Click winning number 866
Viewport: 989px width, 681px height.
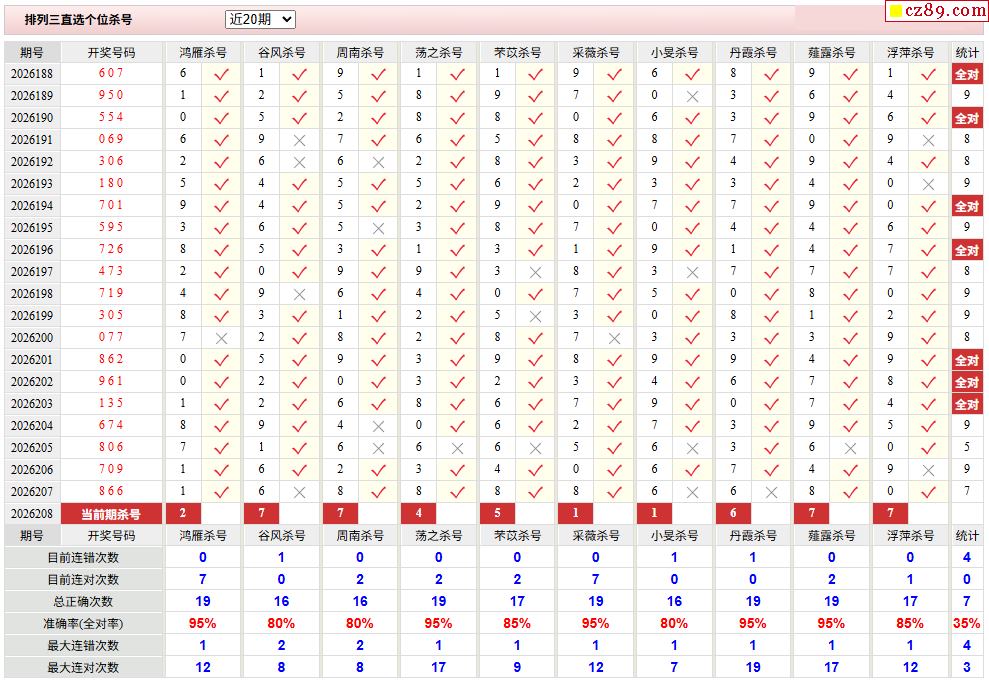point(111,491)
